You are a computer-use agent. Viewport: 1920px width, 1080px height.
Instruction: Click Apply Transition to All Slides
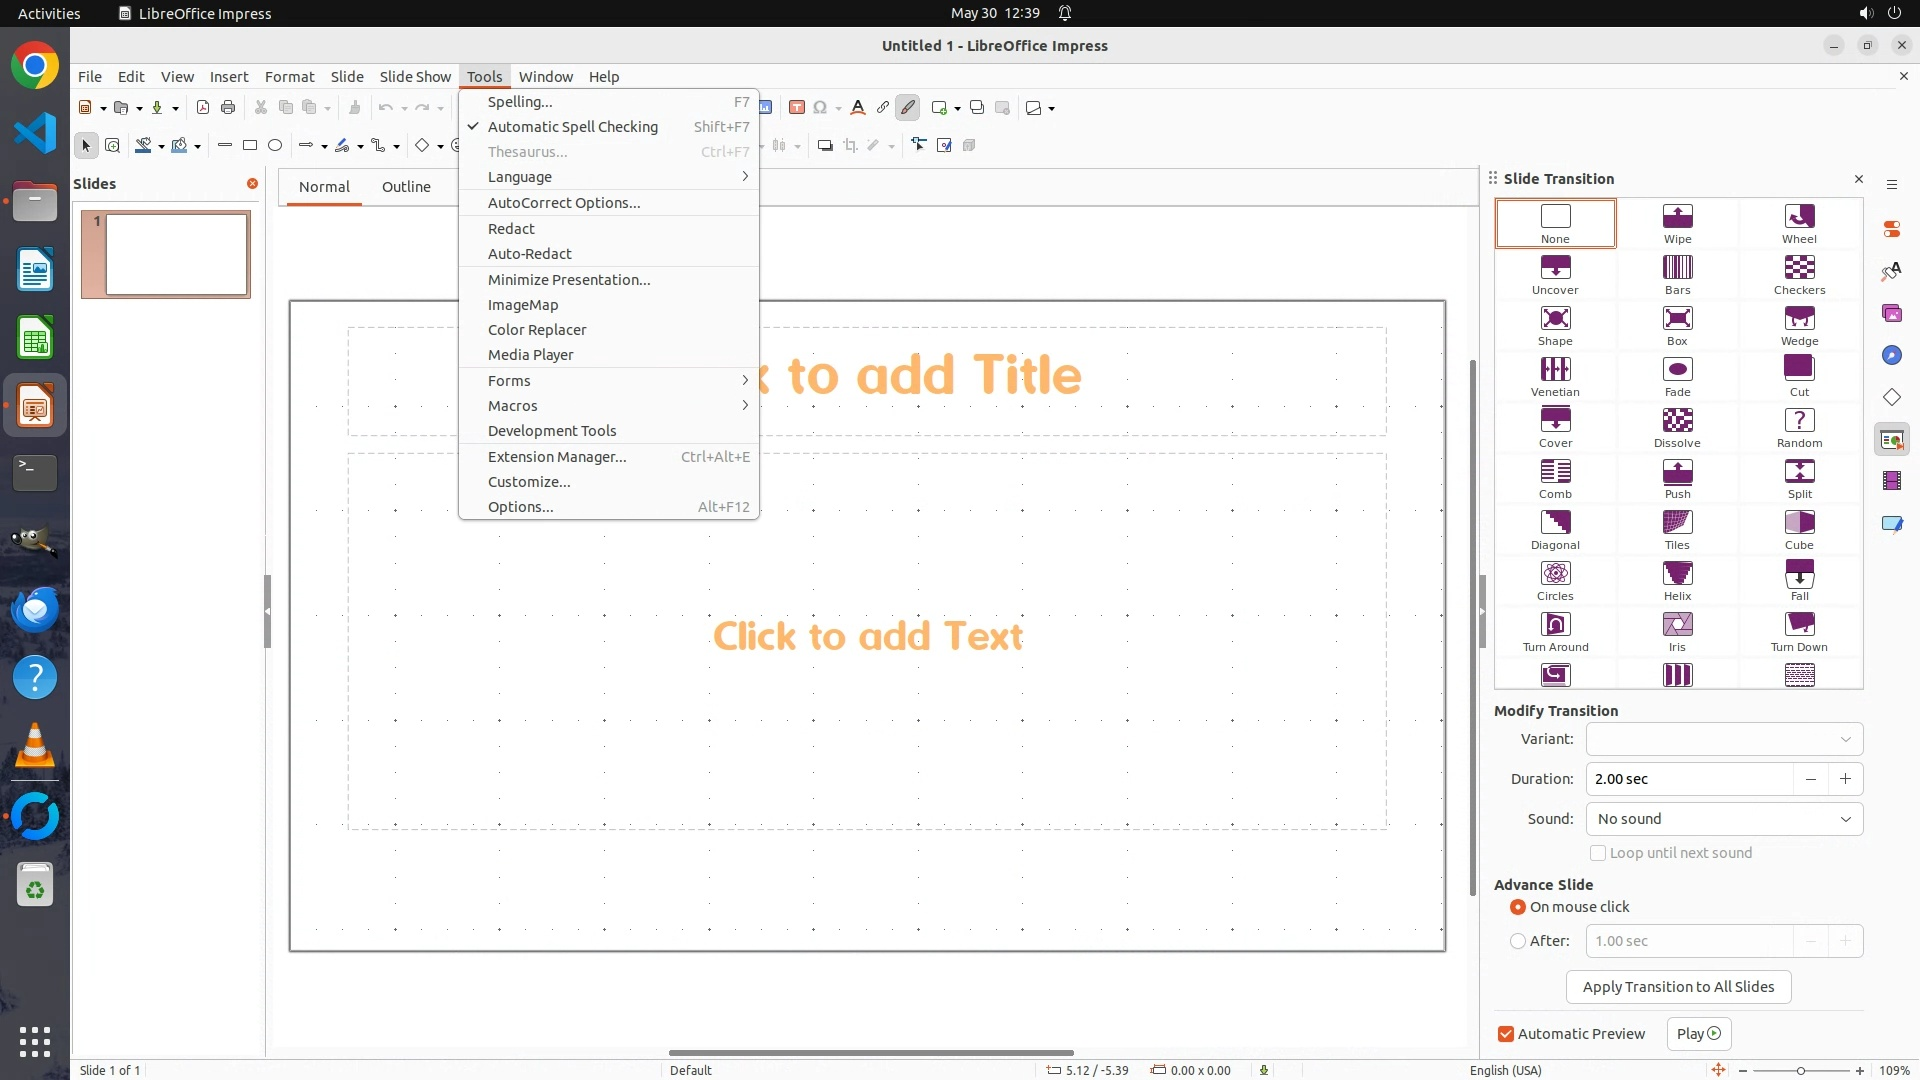point(1678,987)
